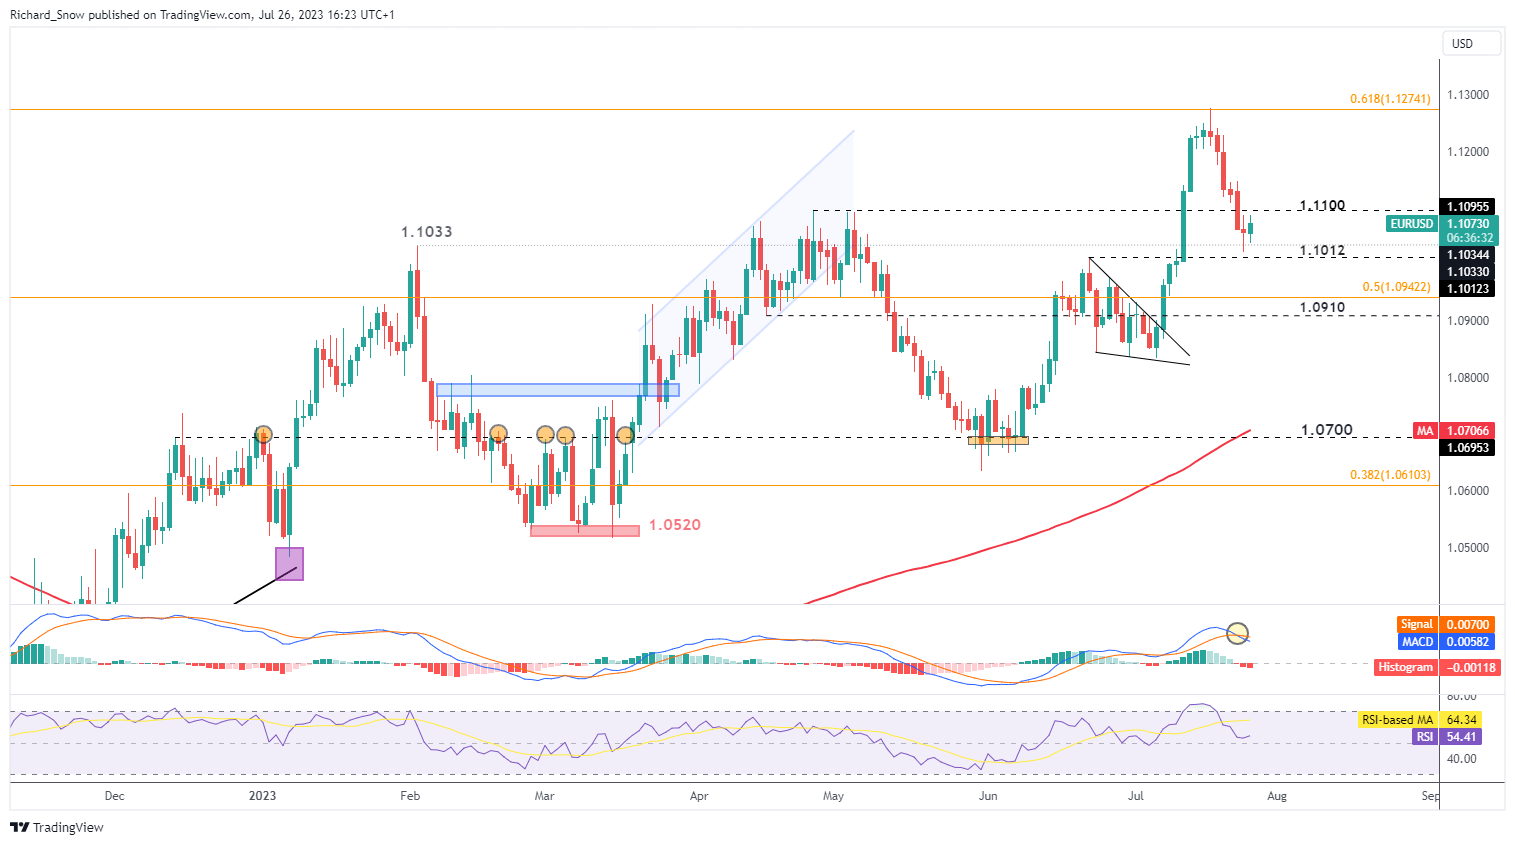Click the 0.5(1.09422) Fibonacci level label

(x=1396, y=287)
